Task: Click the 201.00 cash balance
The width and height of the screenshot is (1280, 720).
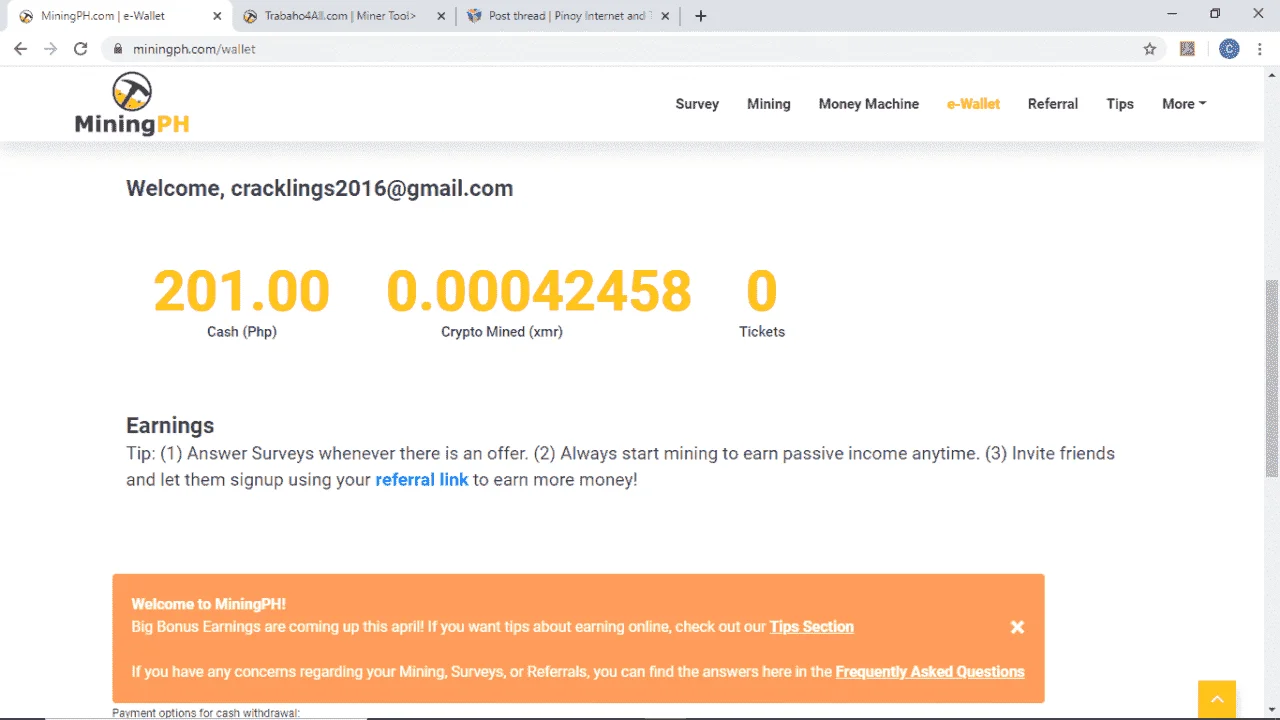Action: coord(241,291)
